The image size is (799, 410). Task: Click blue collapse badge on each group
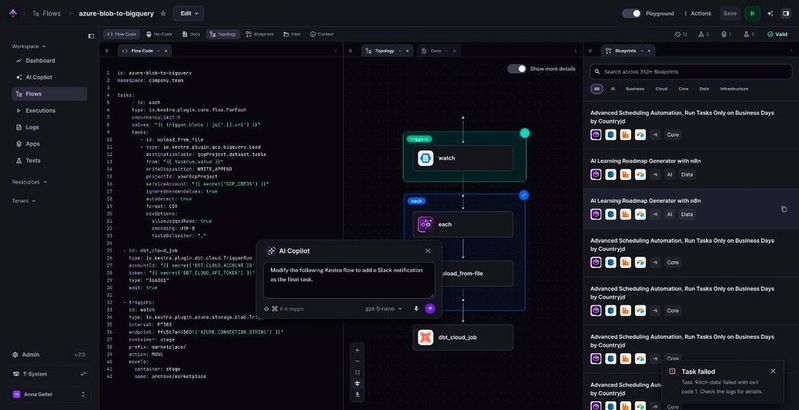tap(524, 195)
